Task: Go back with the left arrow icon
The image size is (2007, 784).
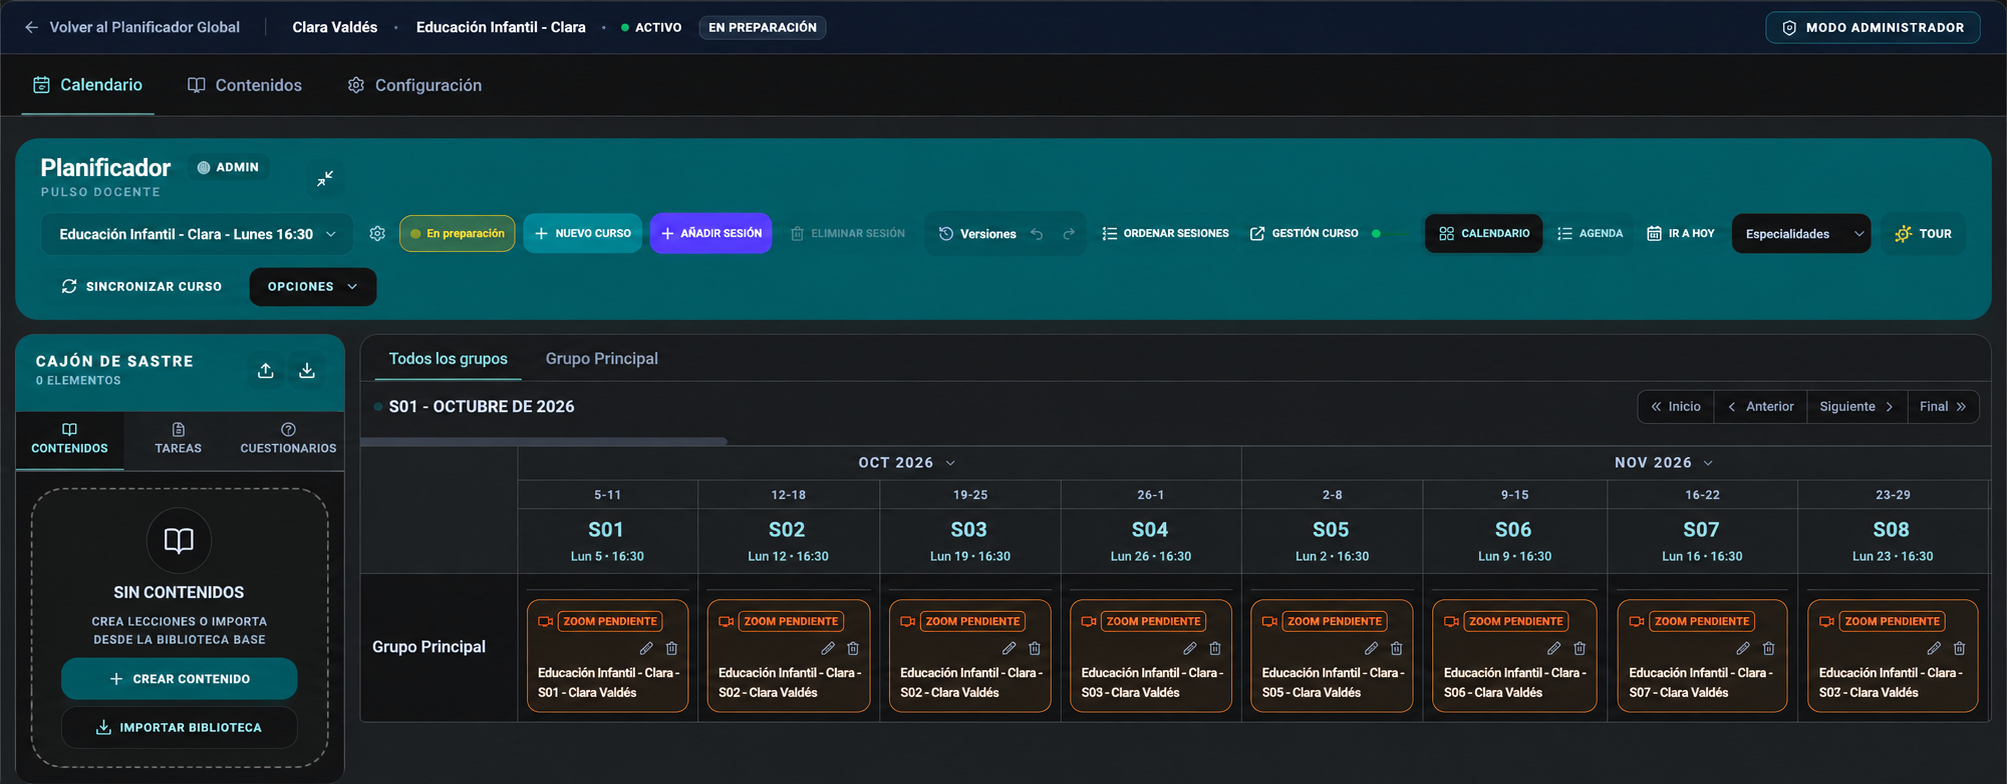Action: pyautogui.click(x=31, y=27)
